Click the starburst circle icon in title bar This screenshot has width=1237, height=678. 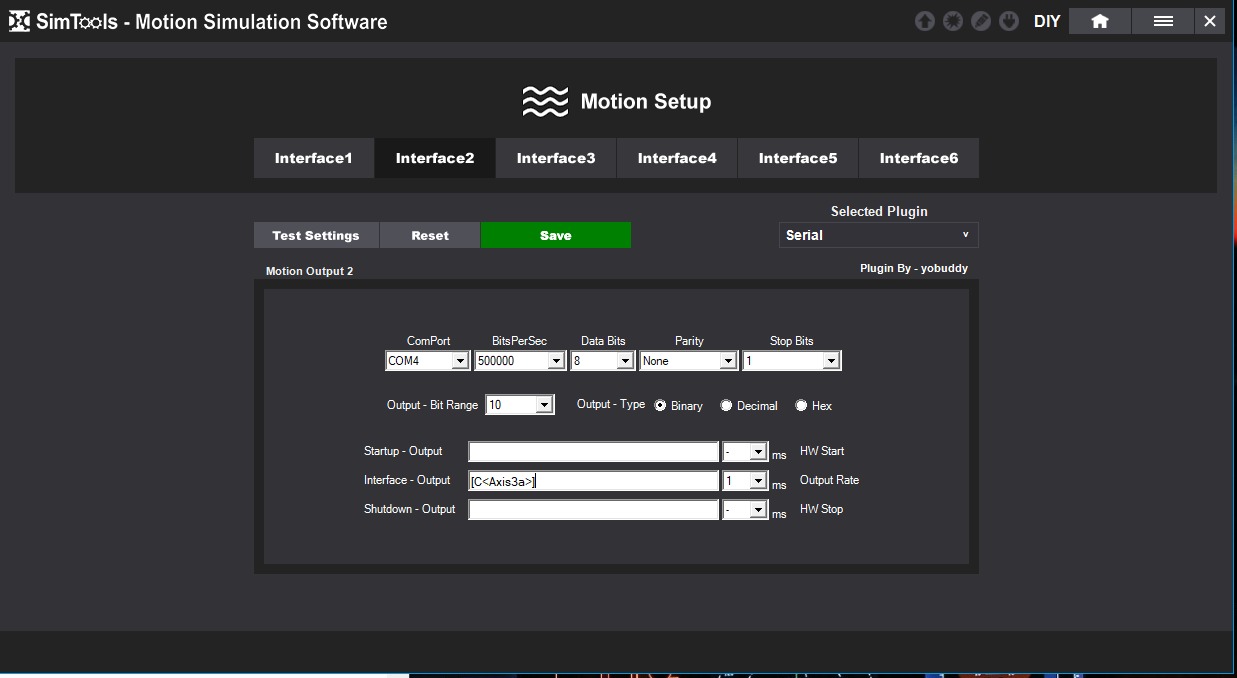point(953,21)
